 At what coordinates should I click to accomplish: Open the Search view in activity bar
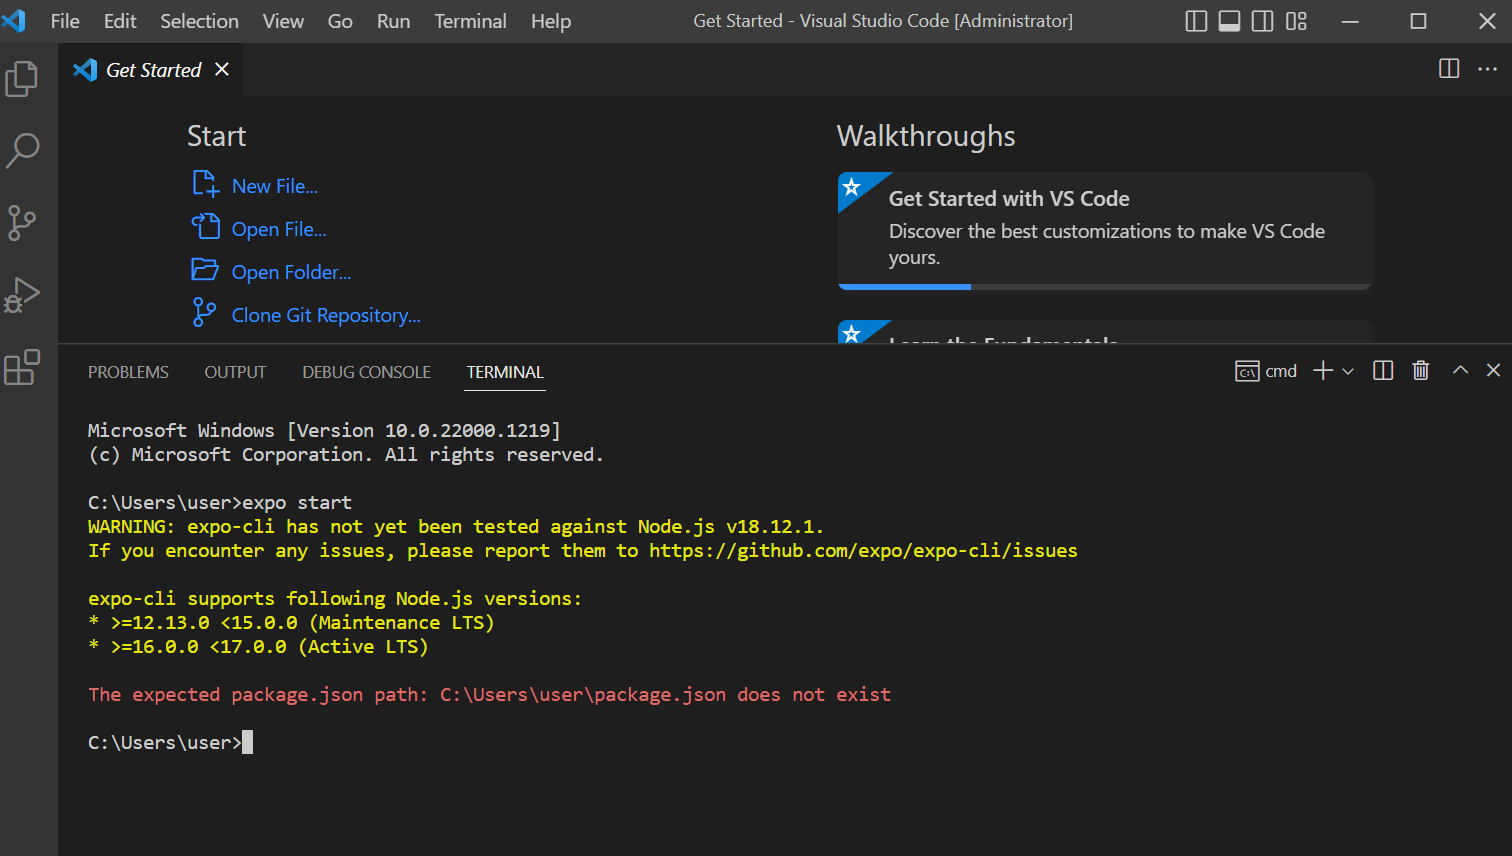(22, 151)
